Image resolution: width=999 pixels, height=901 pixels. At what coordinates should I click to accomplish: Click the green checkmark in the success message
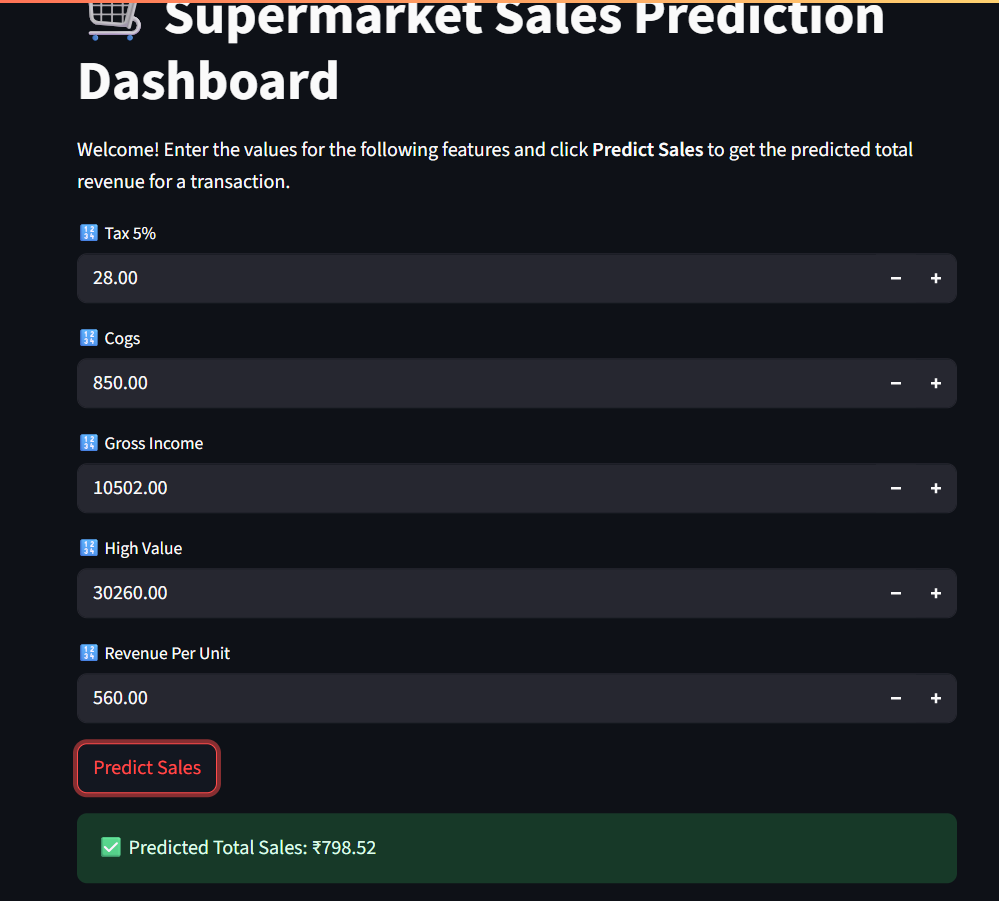[110, 847]
